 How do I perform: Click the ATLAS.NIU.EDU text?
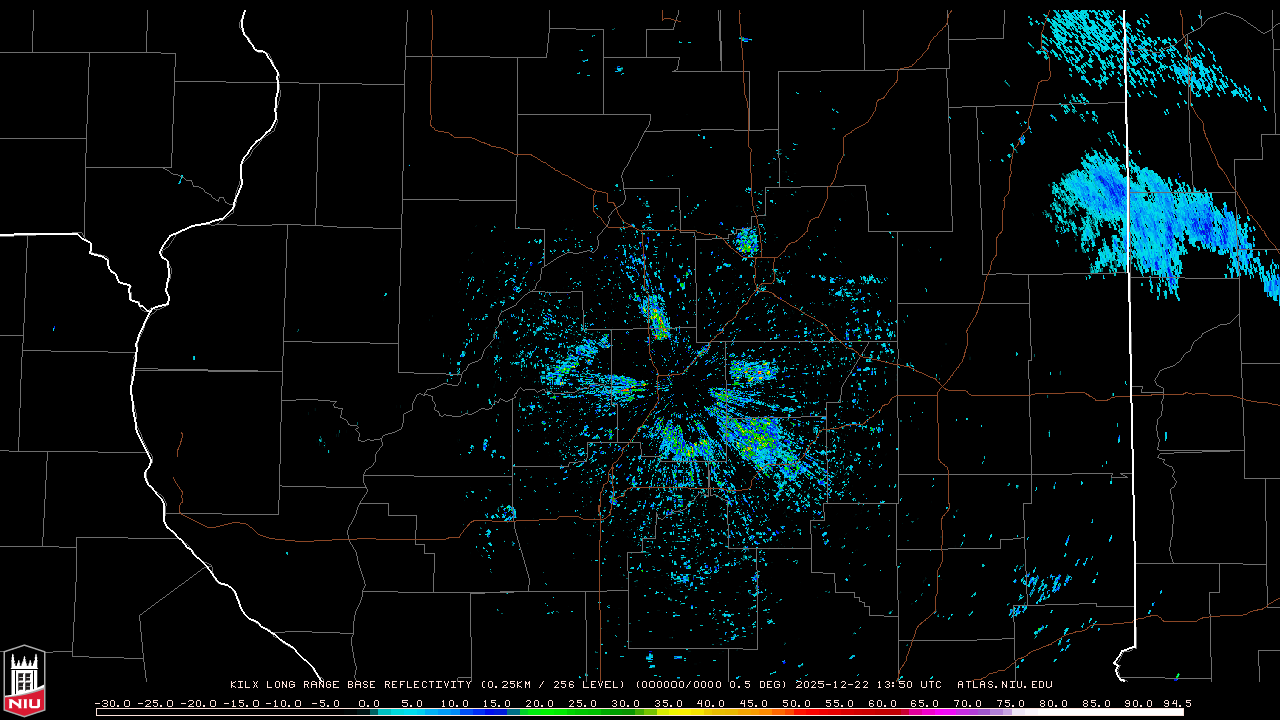(1004, 685)
